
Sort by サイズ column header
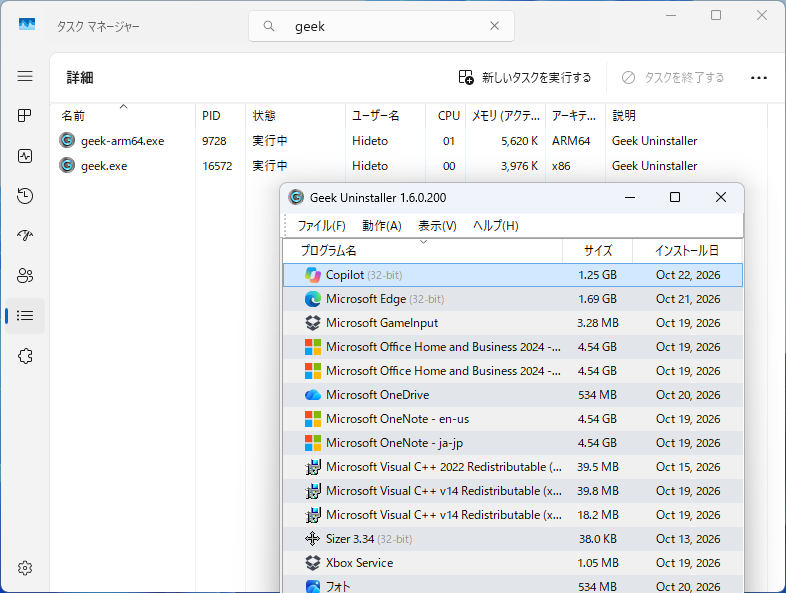(x=598, y=251)
